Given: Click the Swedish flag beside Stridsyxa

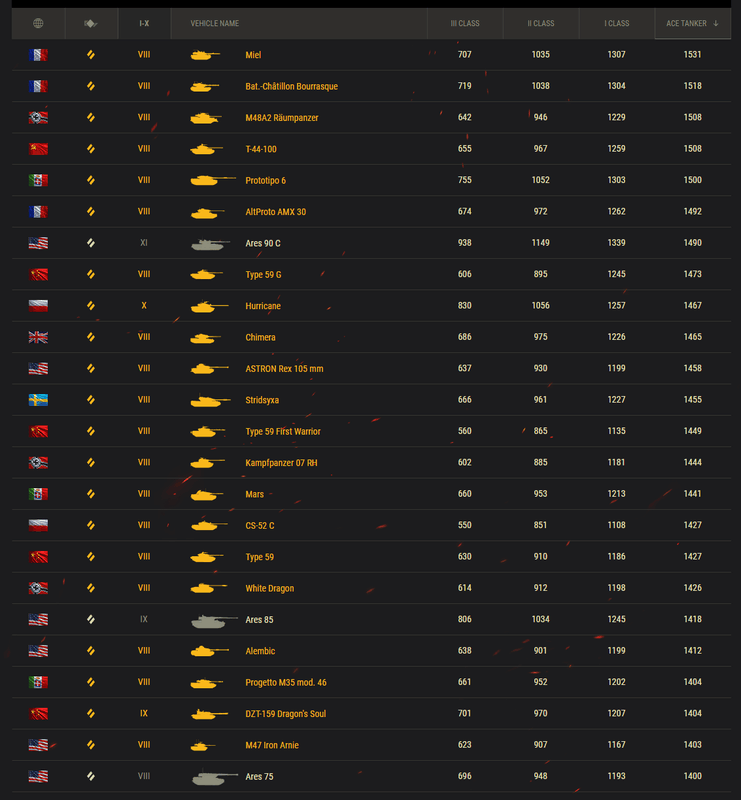Looking at the screenshot, I should (38, 400).
